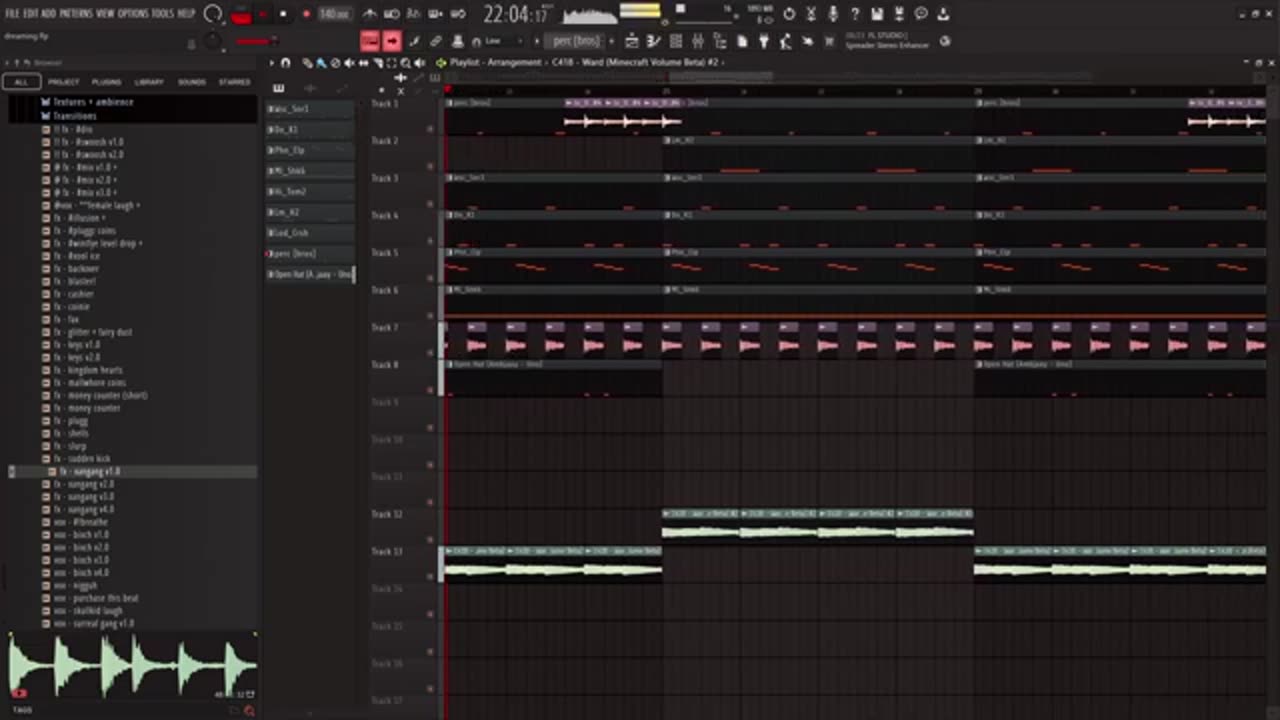
Task: Select 'Hi_Tom2' pattern in picker
Action: (x=310, y=191)
